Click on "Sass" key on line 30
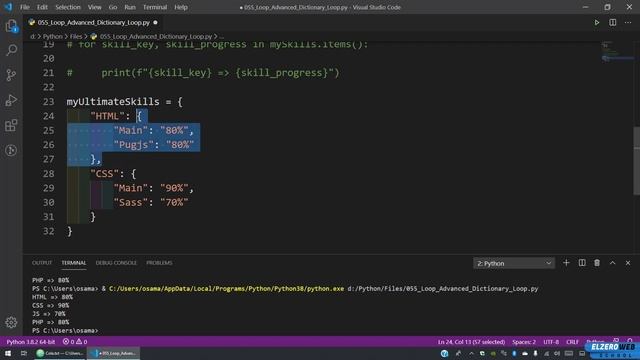This screenshot has height=360, width=640. pos(131,202)
